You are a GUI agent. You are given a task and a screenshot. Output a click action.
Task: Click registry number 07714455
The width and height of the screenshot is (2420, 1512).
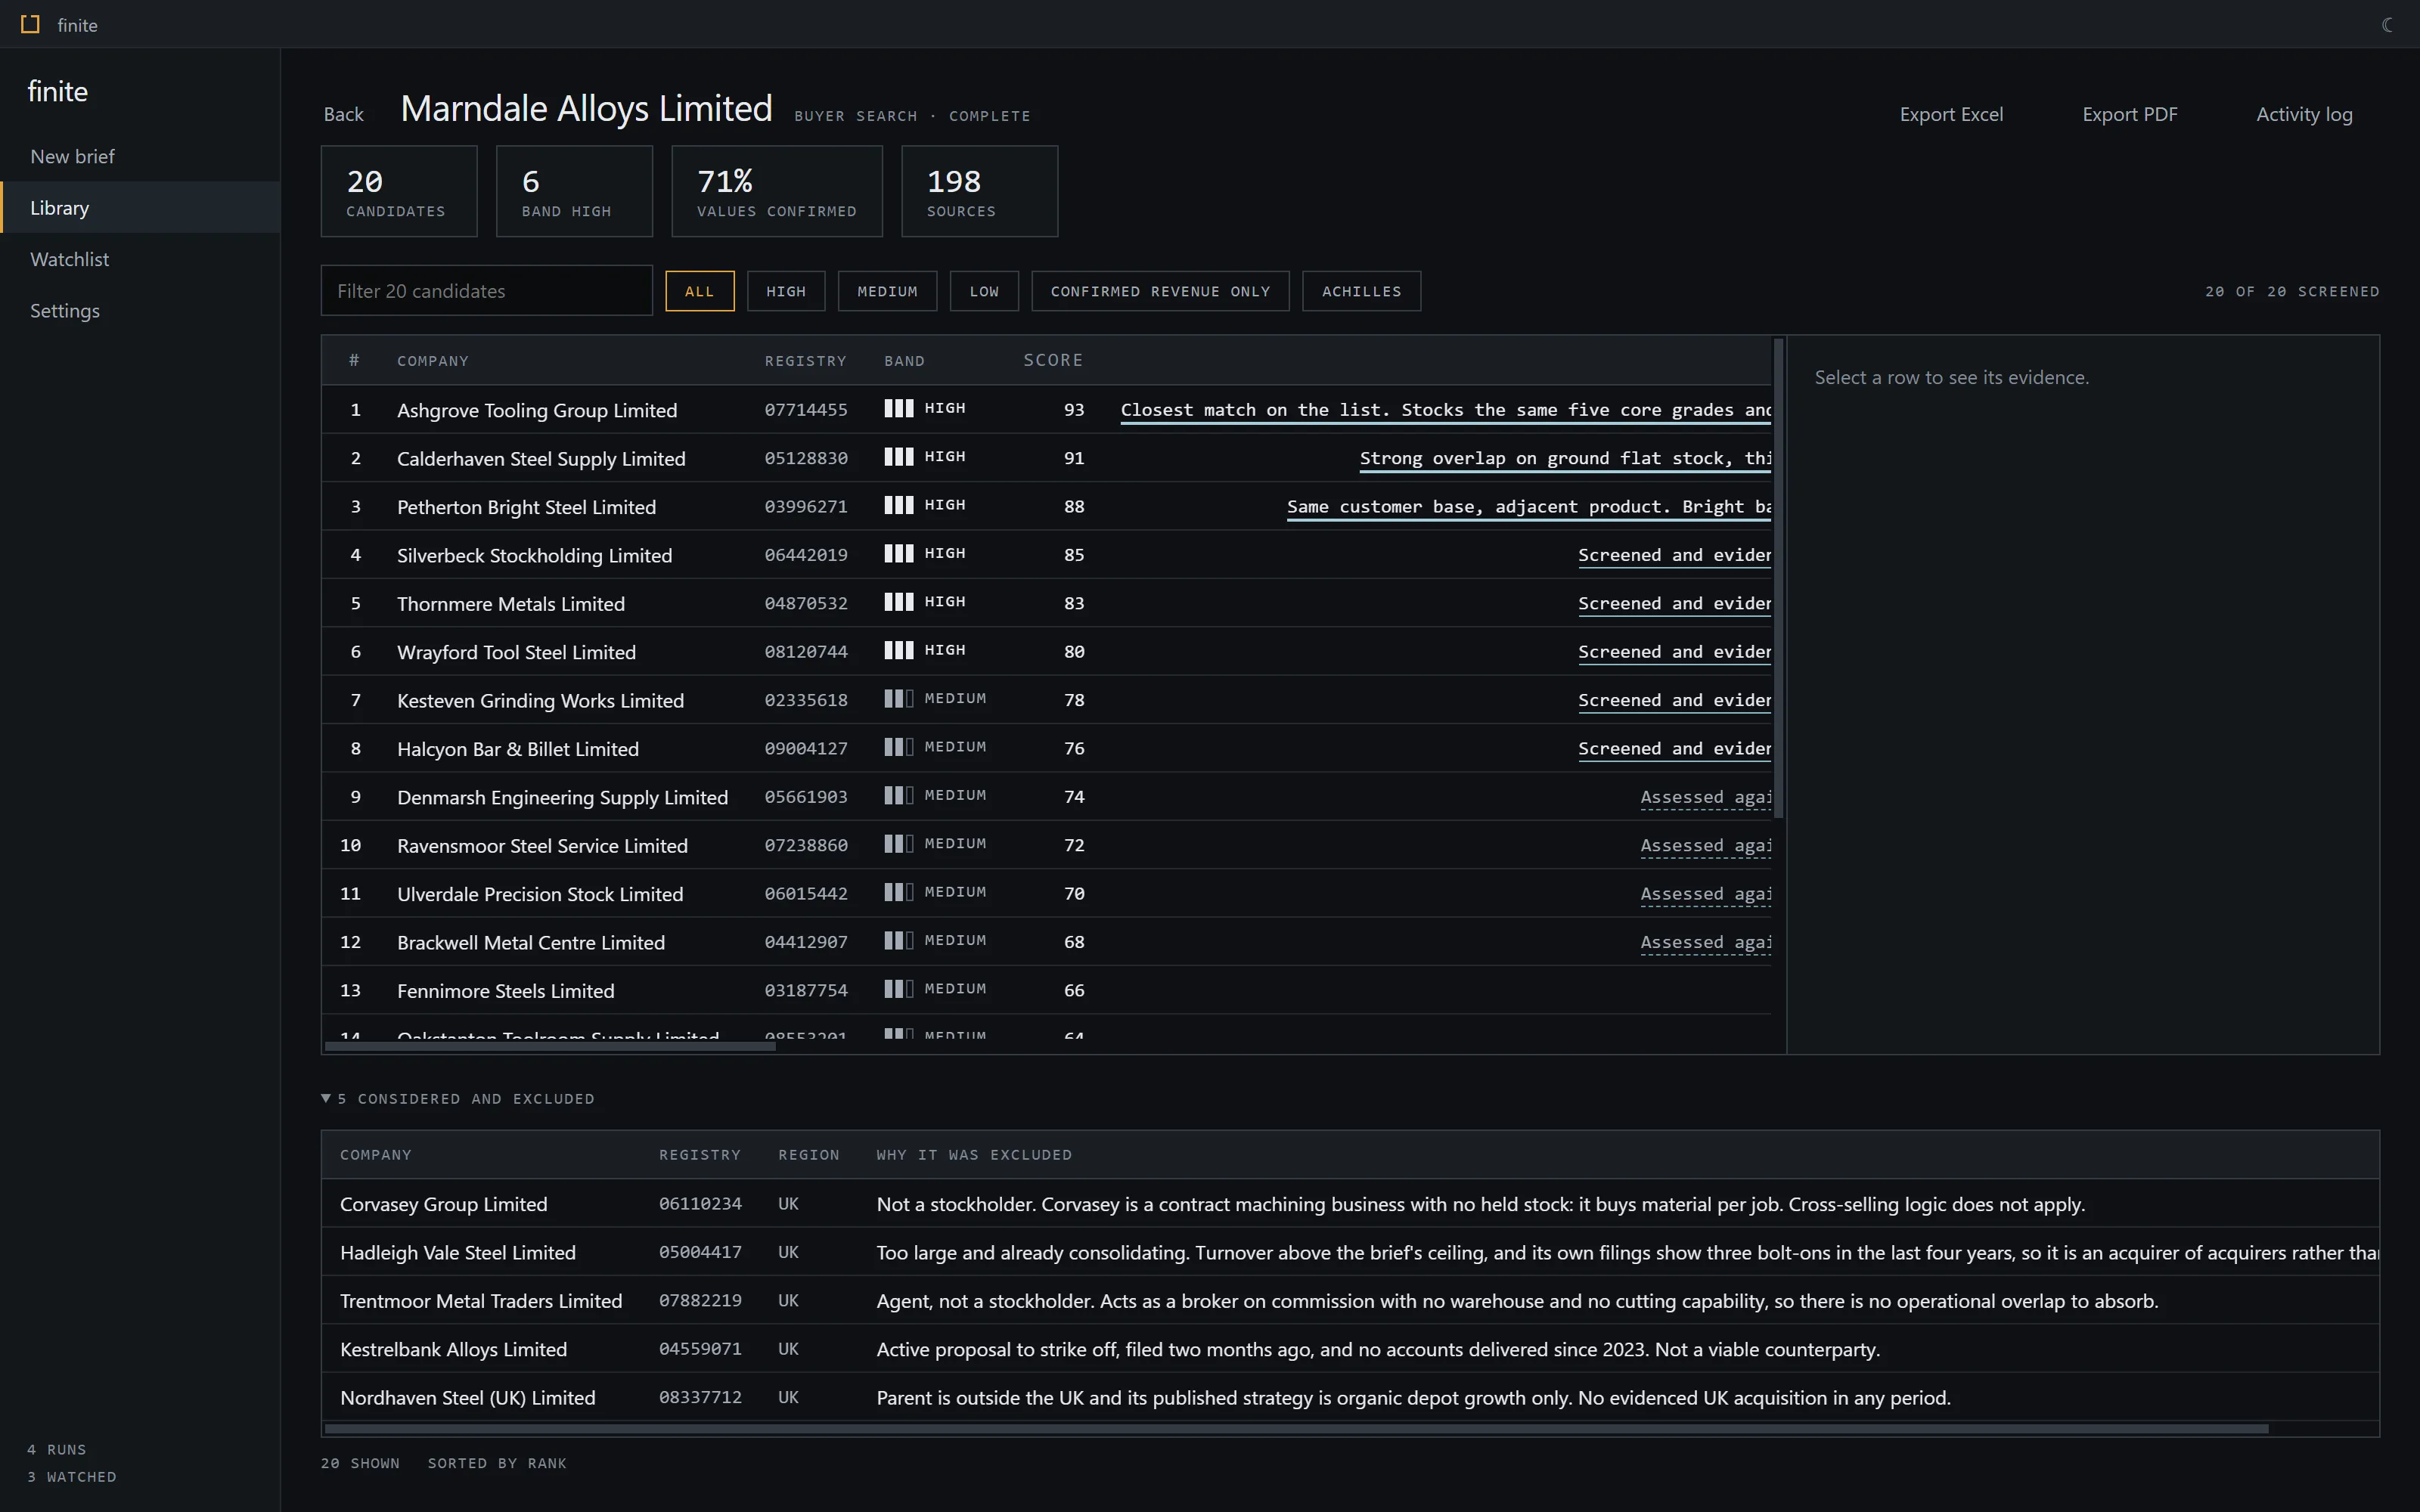[806, 409]
